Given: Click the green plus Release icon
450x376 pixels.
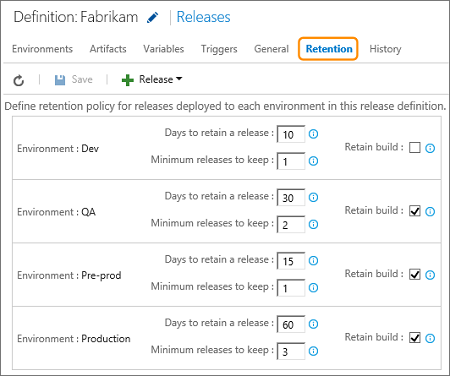Looking at the screenshot, I should 127,80.
